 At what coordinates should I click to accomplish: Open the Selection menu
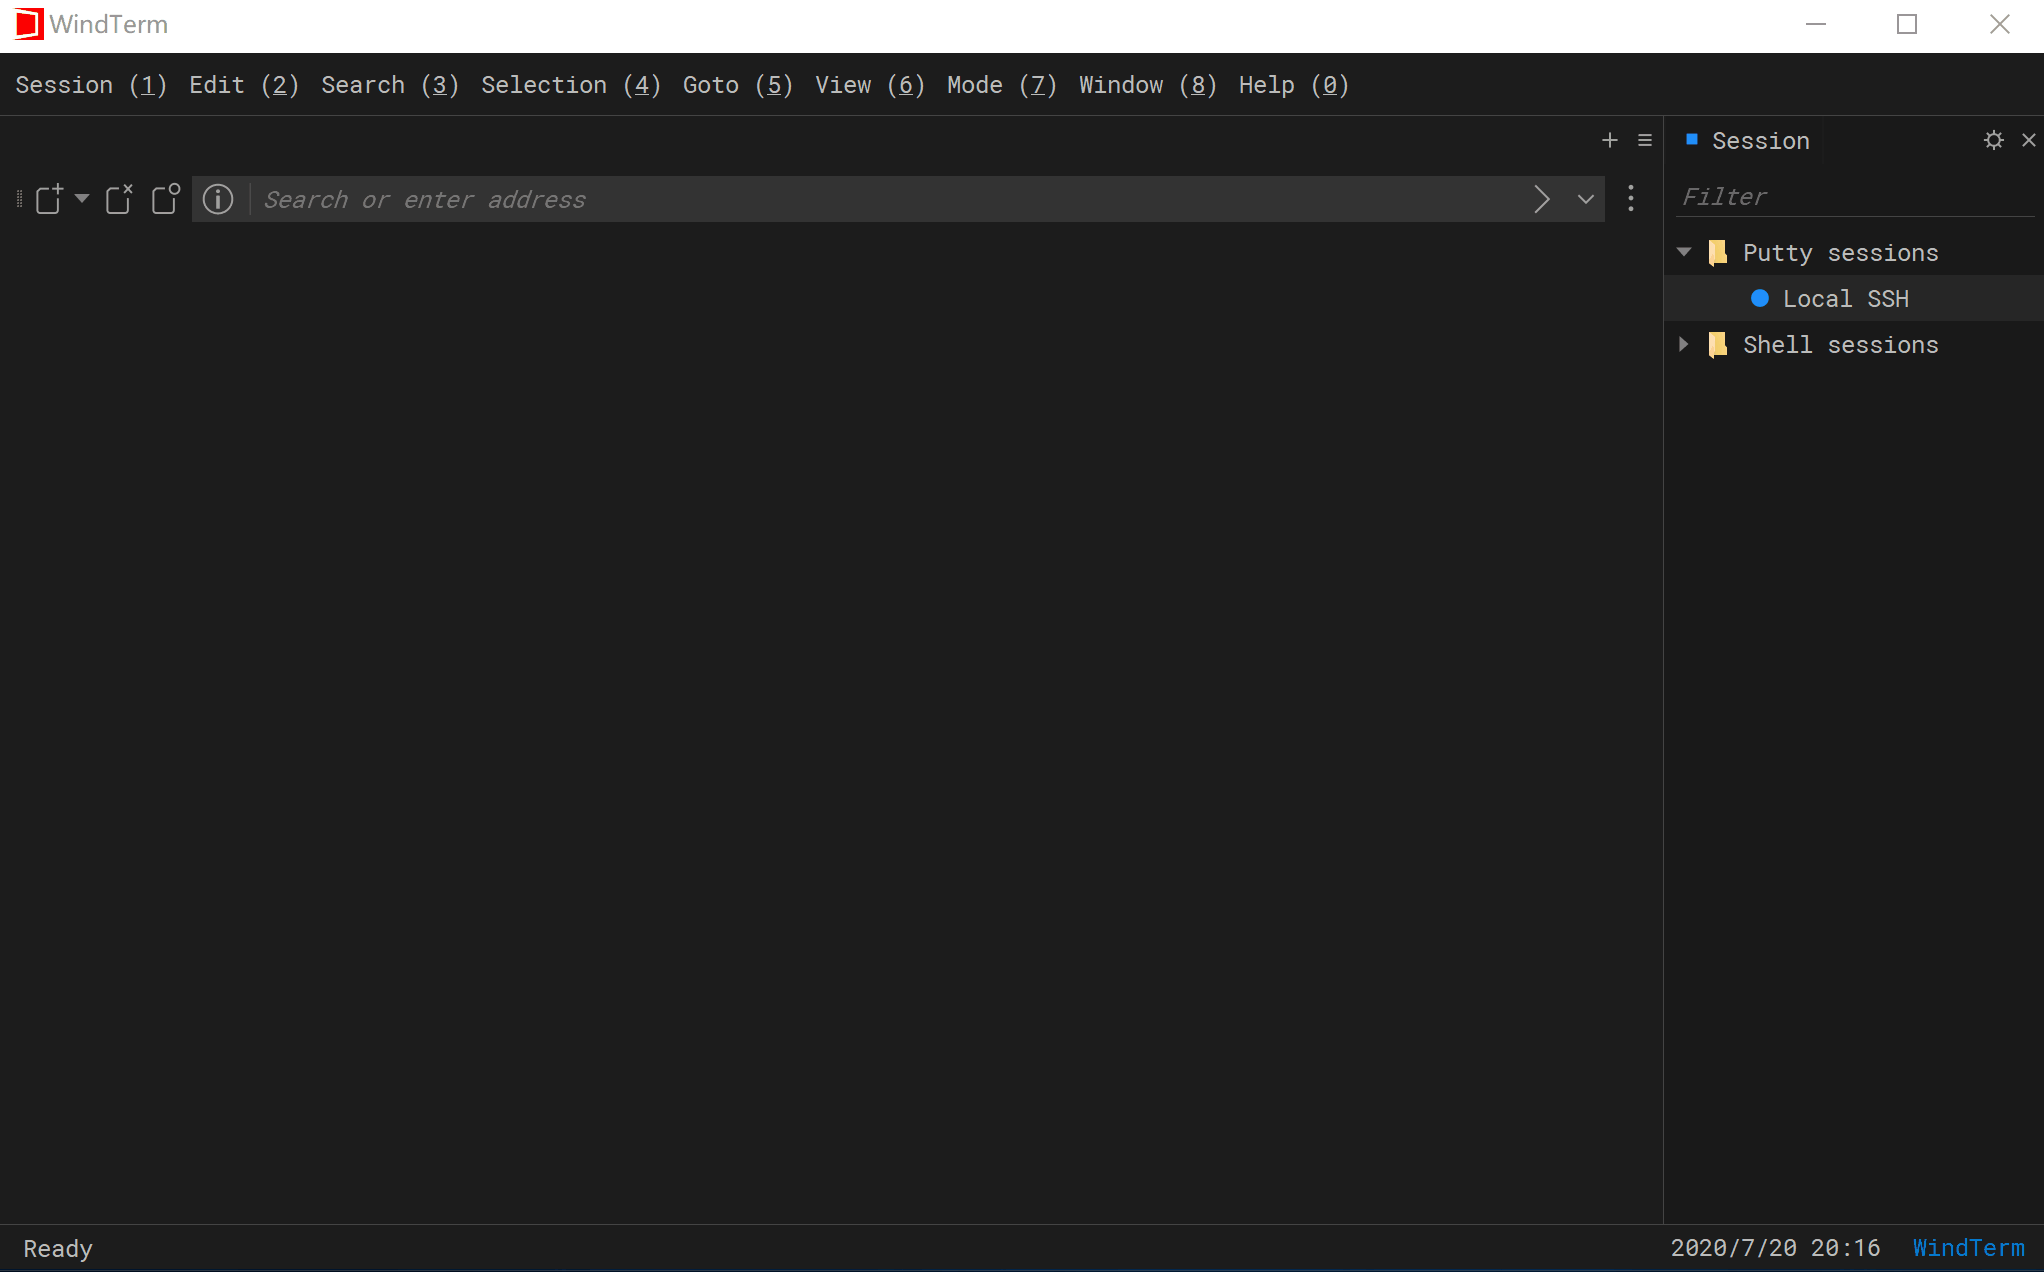pyautogui.click(x=571, y=85)
